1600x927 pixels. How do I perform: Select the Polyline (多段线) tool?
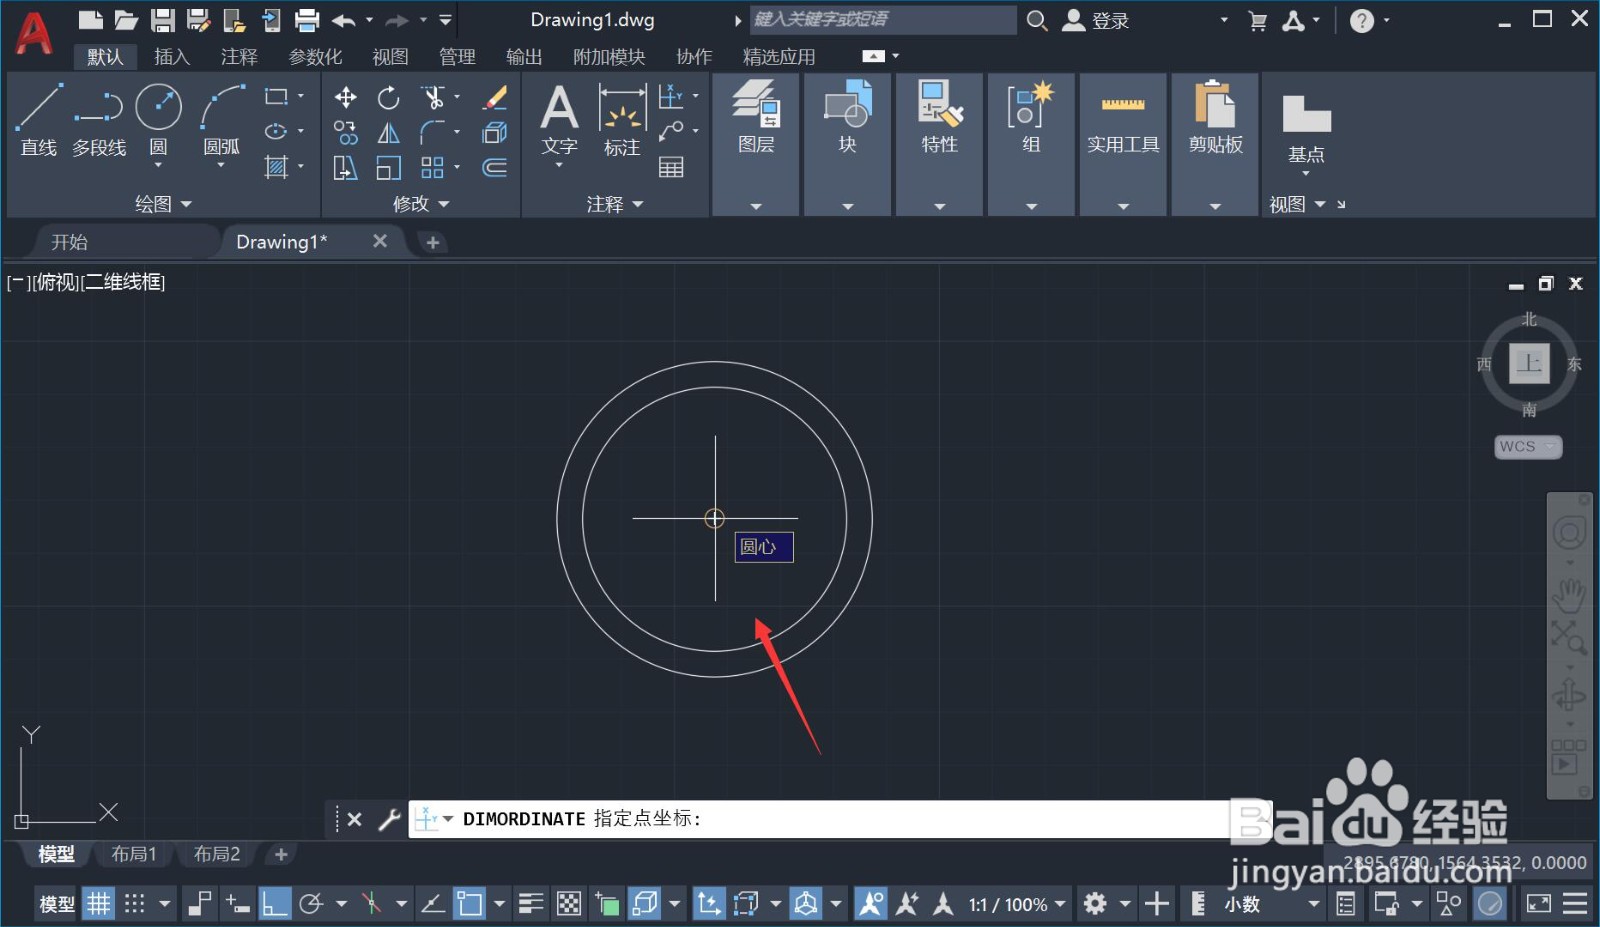(99, 120)
